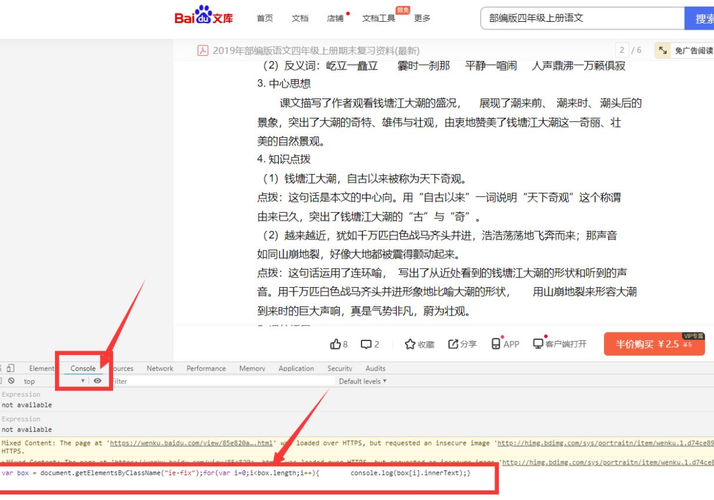Click the clear console icon
The image size is (714, 500).
pyautogui.click(x=11, y=381)
